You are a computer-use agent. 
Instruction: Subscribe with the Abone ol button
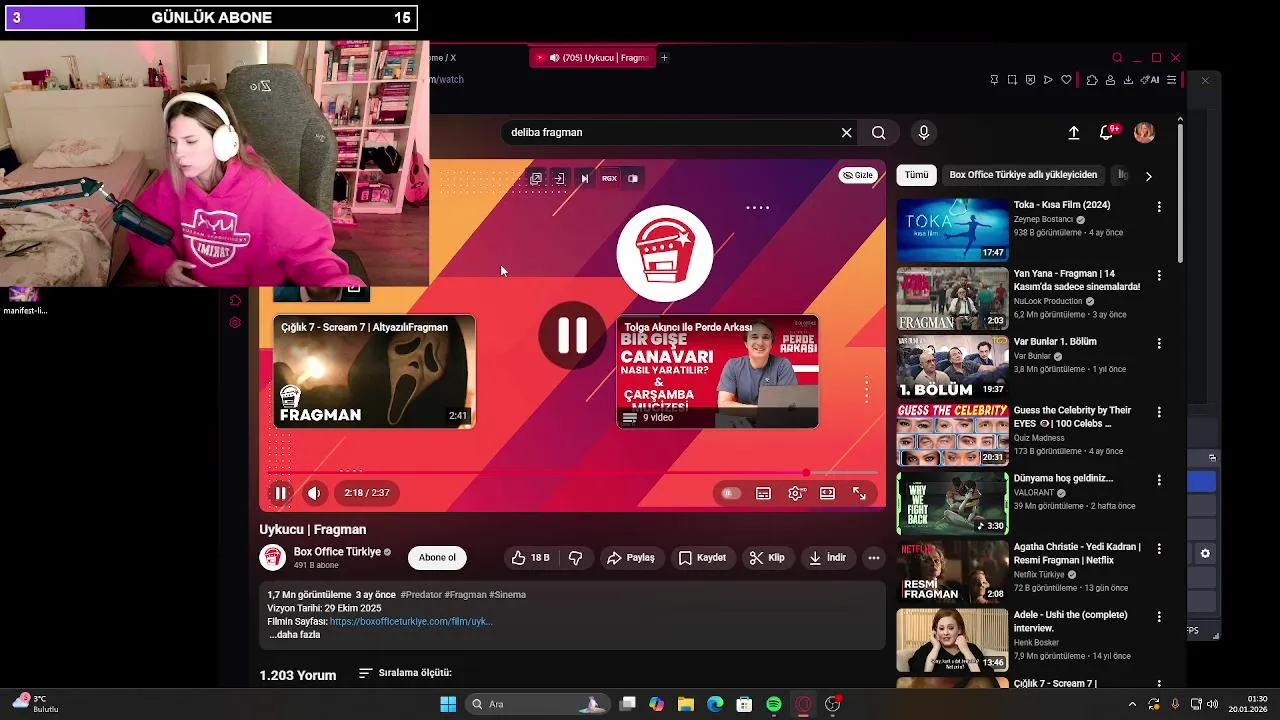coord(437,558)
